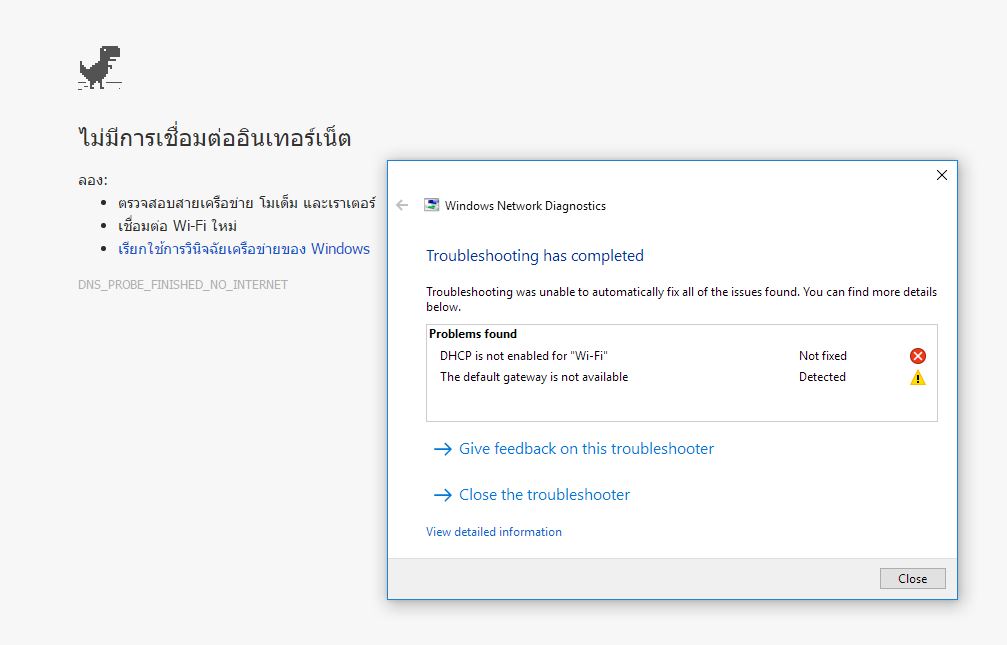Click the เชื่อมต่อ Wi-Fi ใหม่ suggestion
This screenshot has width=1007, height=645.
pos(178,226)
